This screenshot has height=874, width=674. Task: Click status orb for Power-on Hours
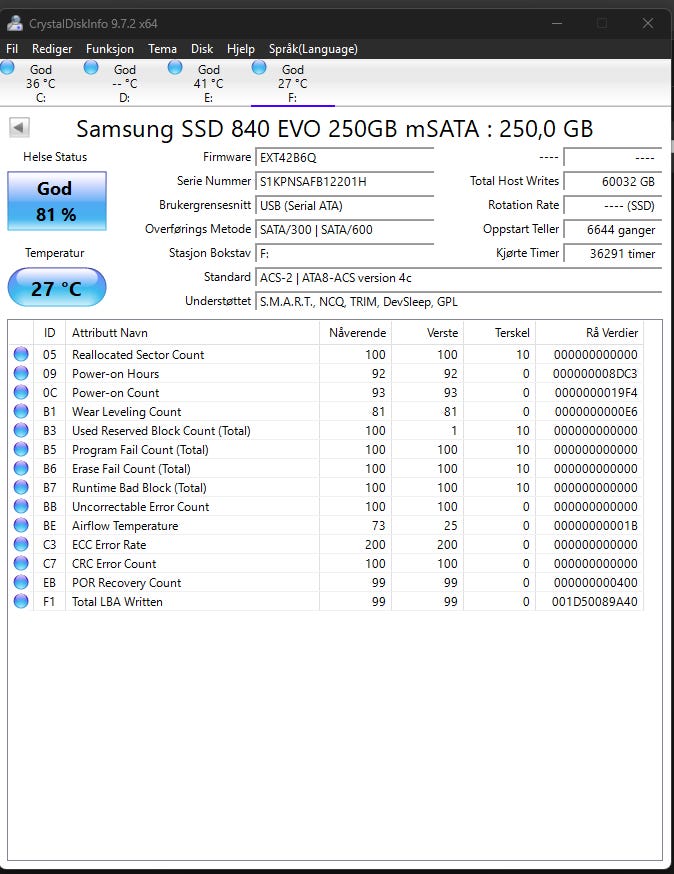pos(21,373)
